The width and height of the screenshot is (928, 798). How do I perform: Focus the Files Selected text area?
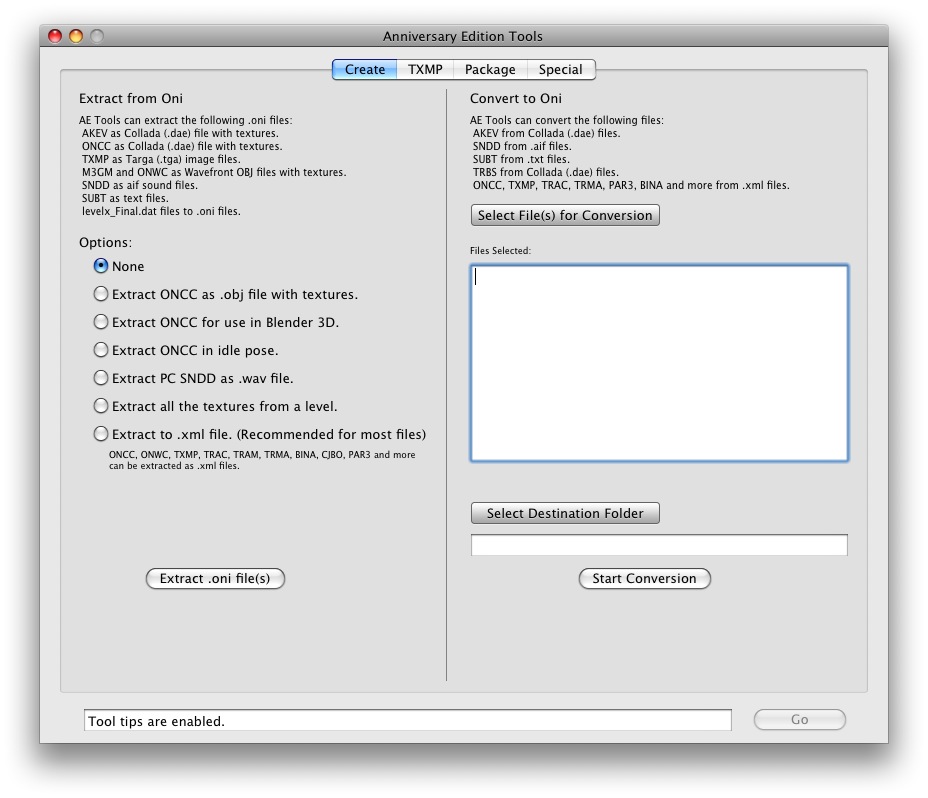[659, 363]
